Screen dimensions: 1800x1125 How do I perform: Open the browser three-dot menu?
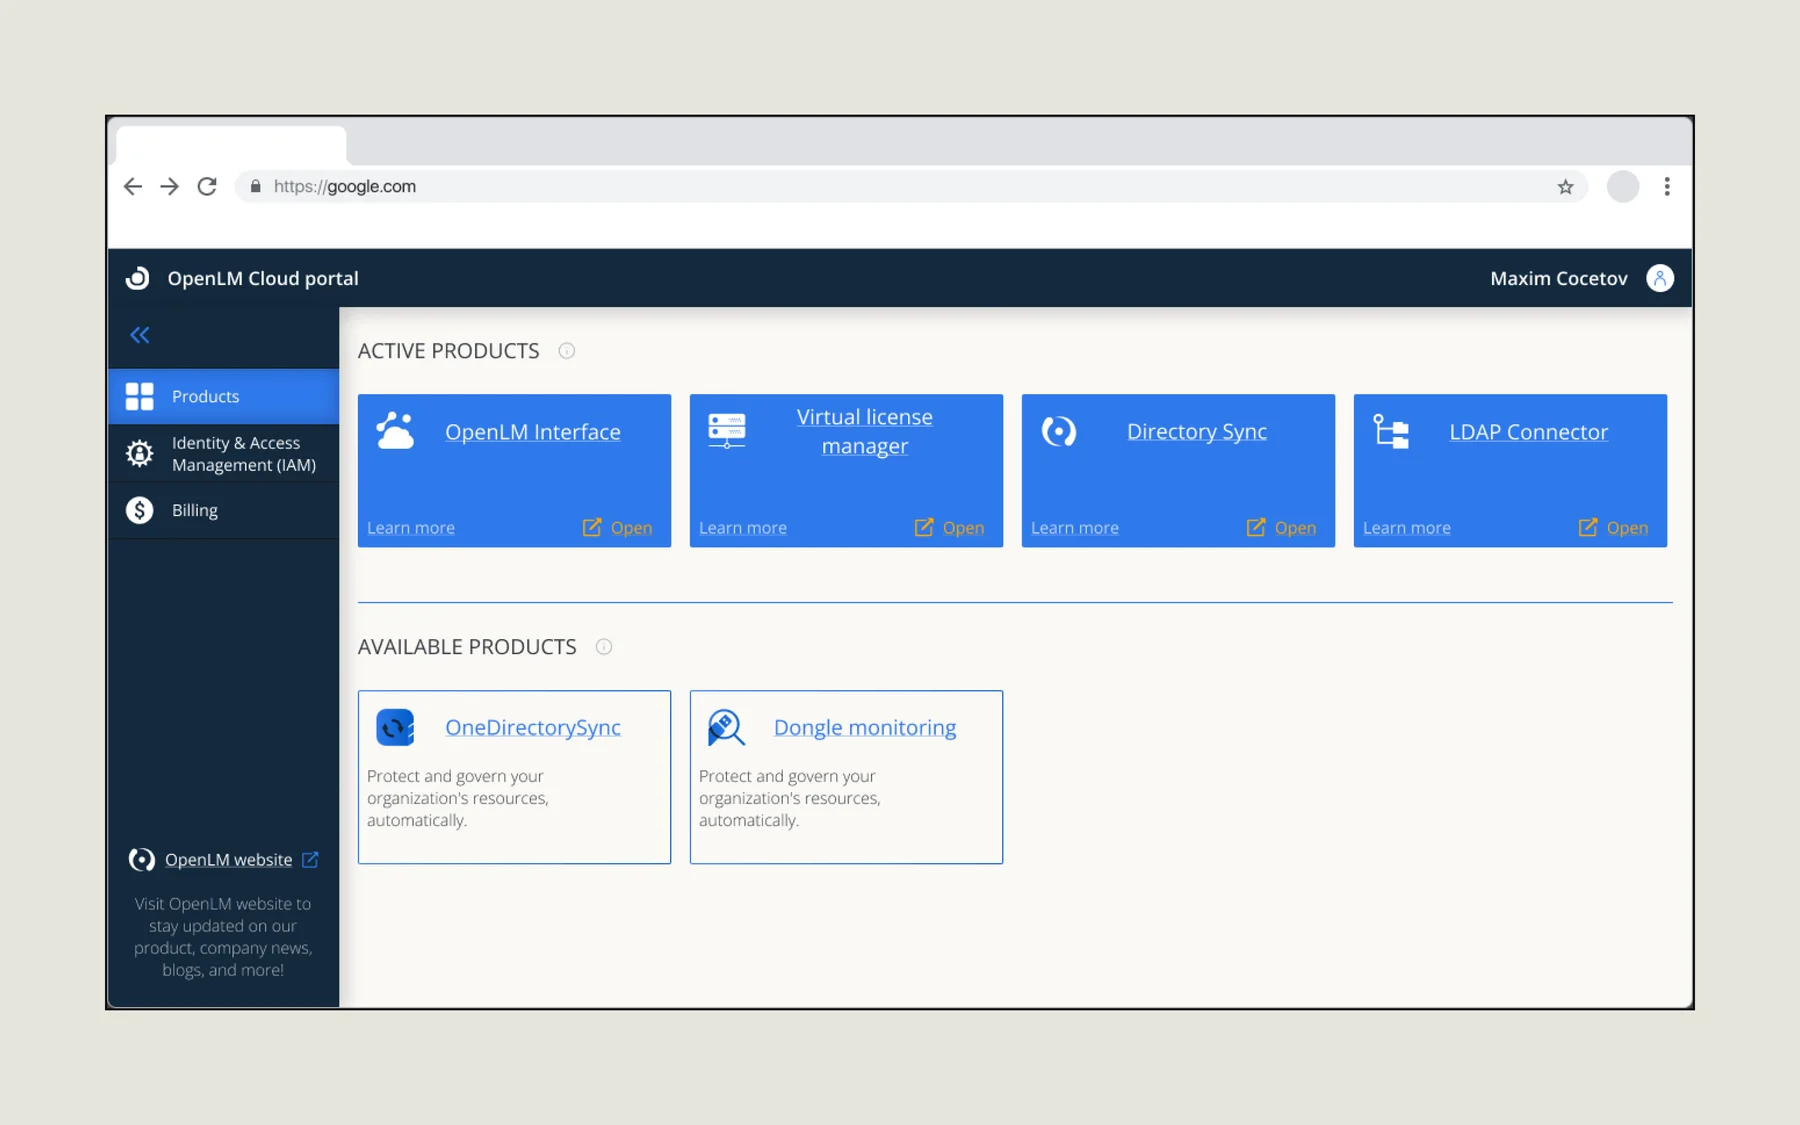point(1667,187)
